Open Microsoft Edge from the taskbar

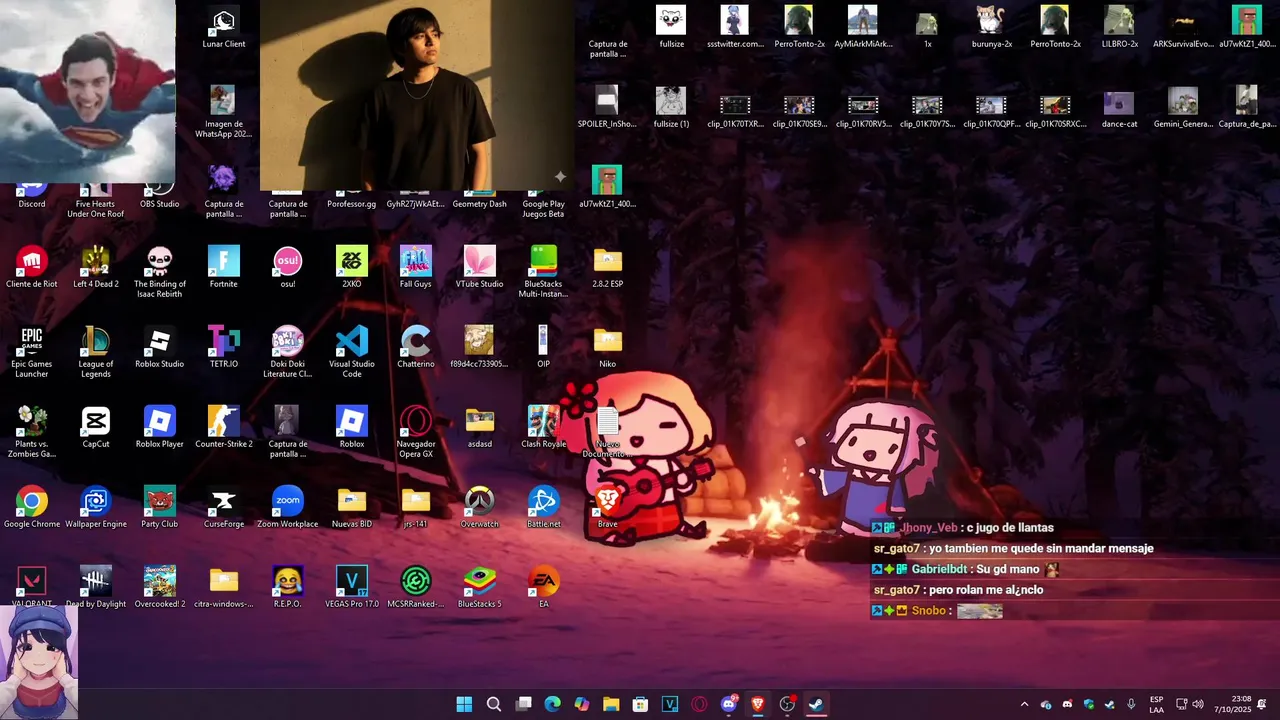pos(552,704)
